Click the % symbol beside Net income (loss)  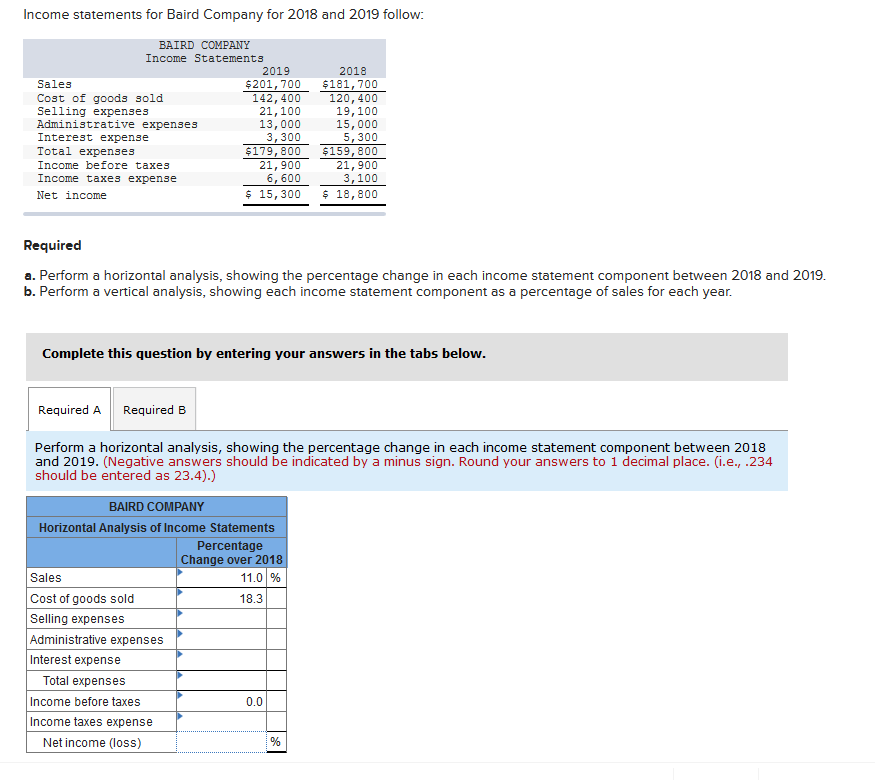(276, 742)
